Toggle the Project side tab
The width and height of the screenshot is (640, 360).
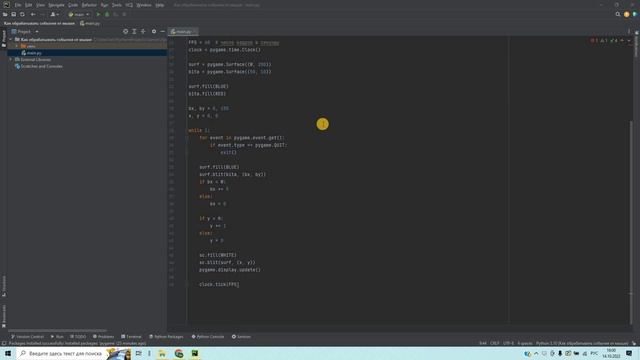point(4,38)
